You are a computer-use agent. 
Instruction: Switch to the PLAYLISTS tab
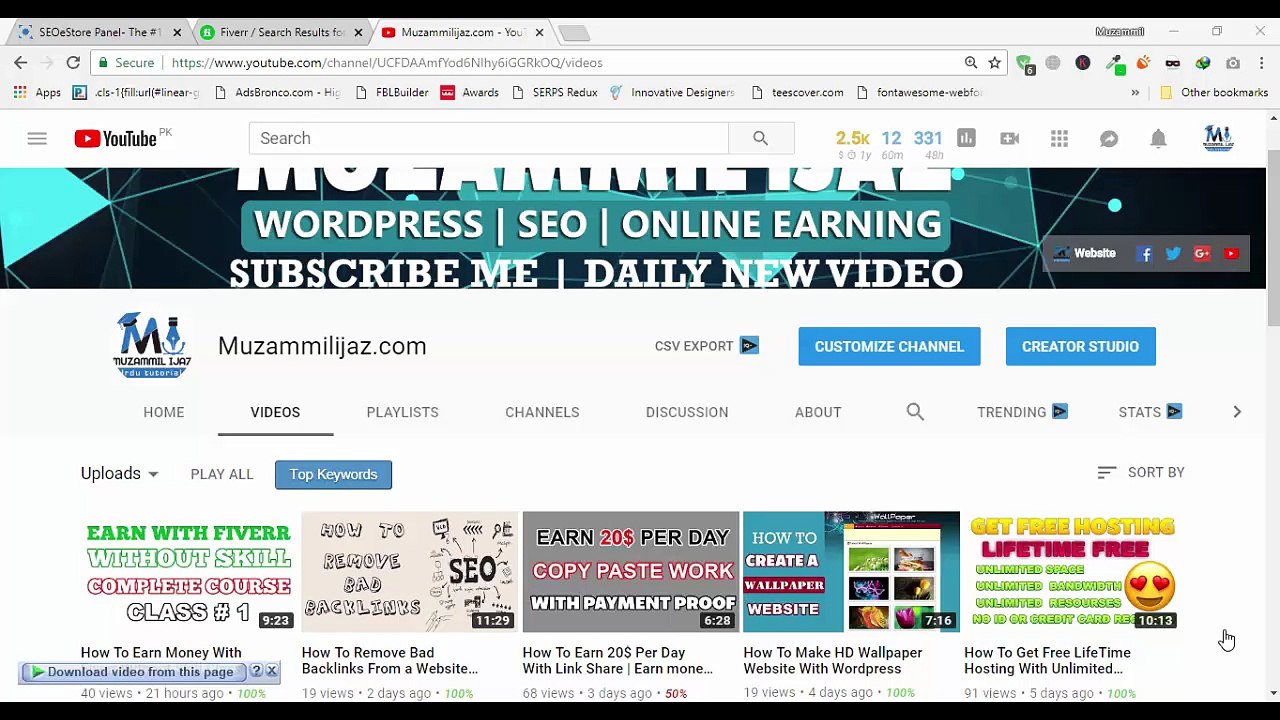click(x=402, y=412)
